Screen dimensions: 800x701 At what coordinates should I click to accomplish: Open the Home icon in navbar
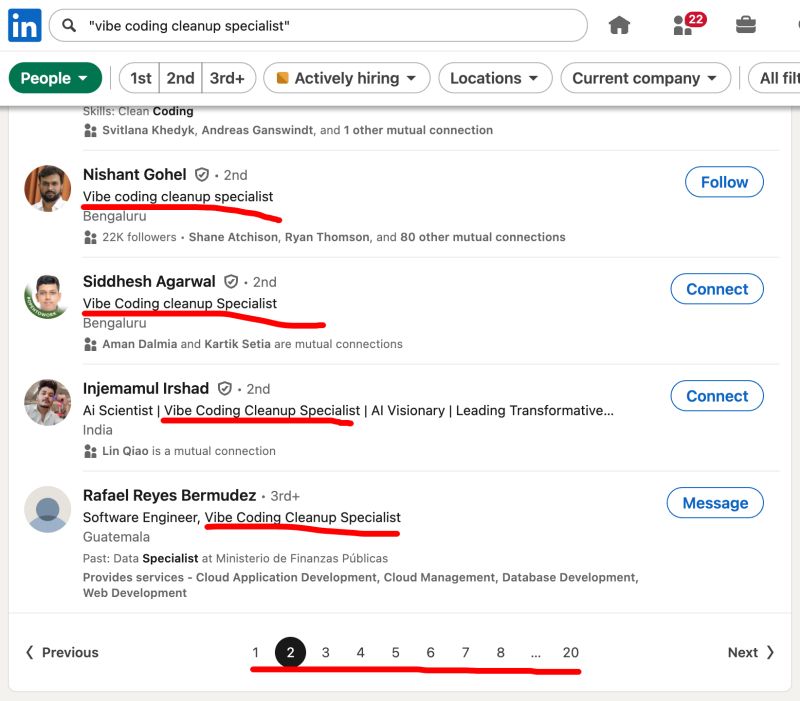click(620, 25)
